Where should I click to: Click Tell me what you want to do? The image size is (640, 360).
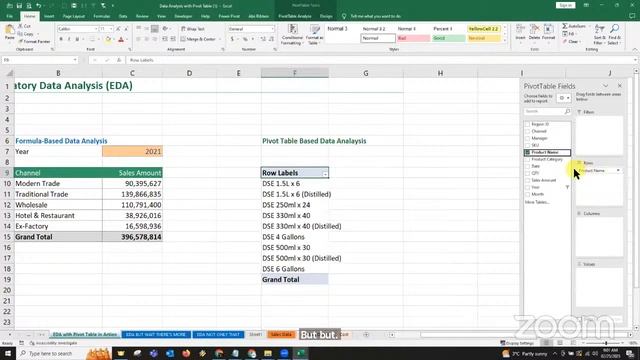pos(375,16)
